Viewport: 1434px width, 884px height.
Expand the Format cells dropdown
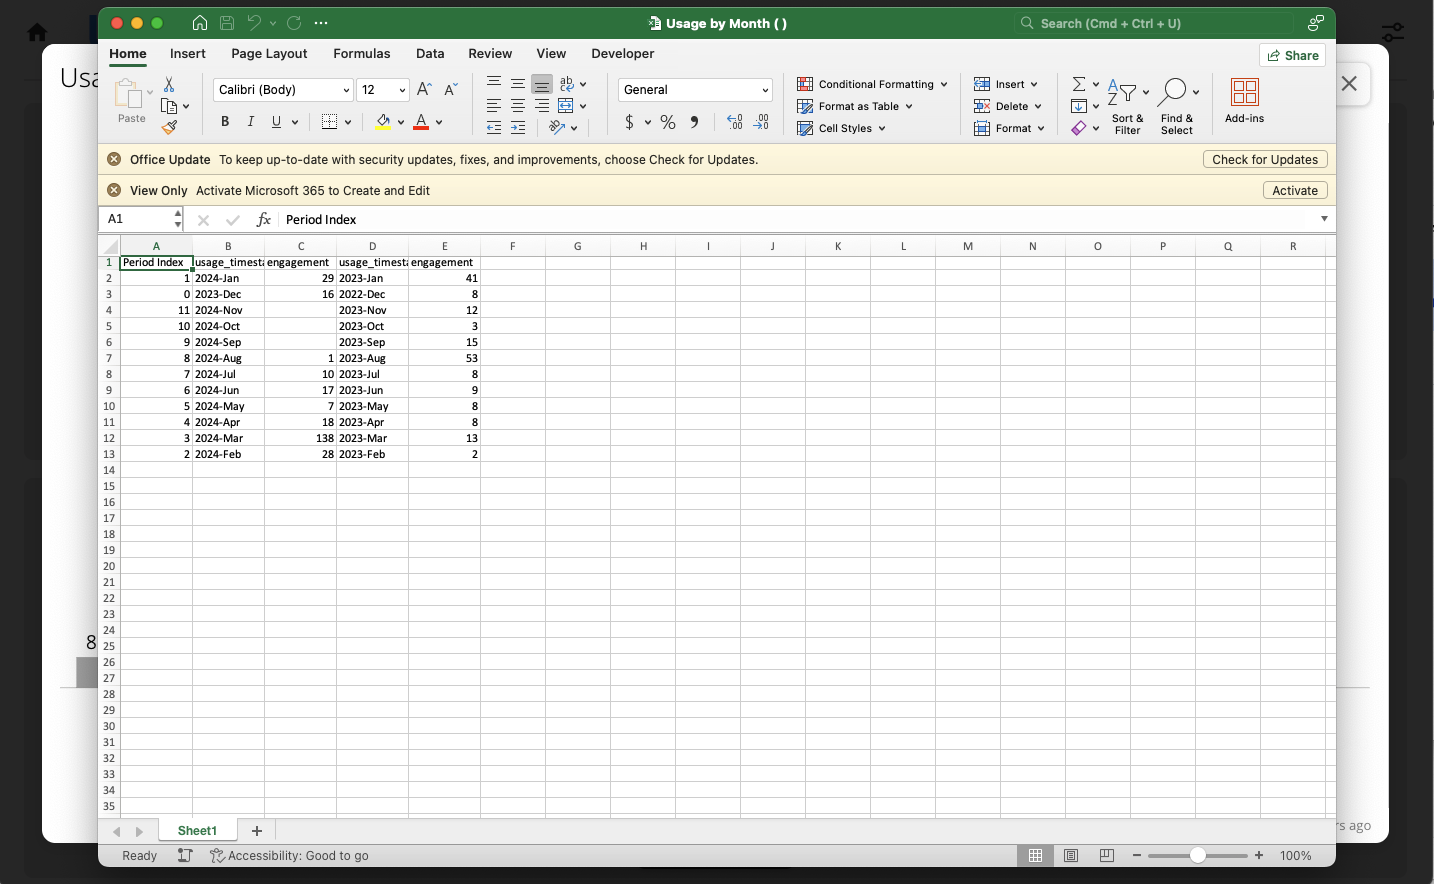(x=1041, y=128)
